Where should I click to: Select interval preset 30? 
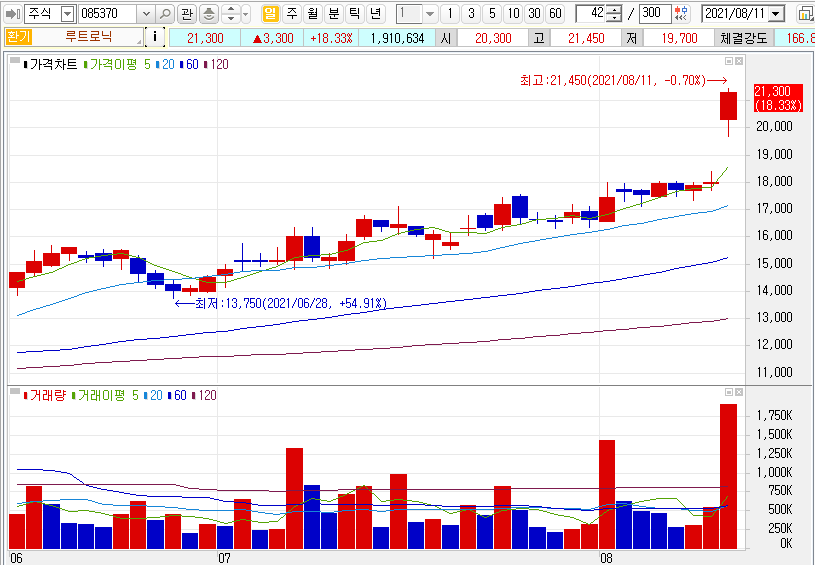coord(534,14)
